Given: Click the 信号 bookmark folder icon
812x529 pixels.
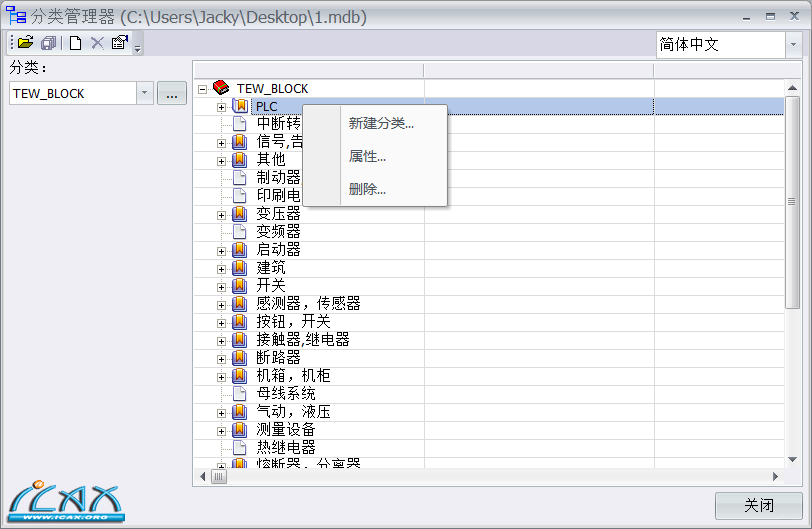Looking at the screenshot, I should point(239,142).
